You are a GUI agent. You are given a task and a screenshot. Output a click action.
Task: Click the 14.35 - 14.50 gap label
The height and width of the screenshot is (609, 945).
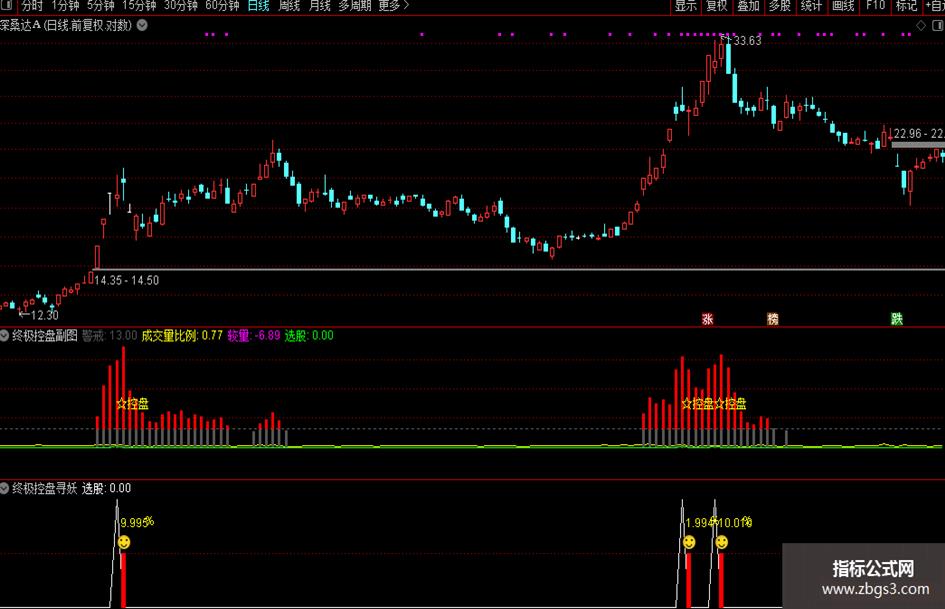[127, 280]
